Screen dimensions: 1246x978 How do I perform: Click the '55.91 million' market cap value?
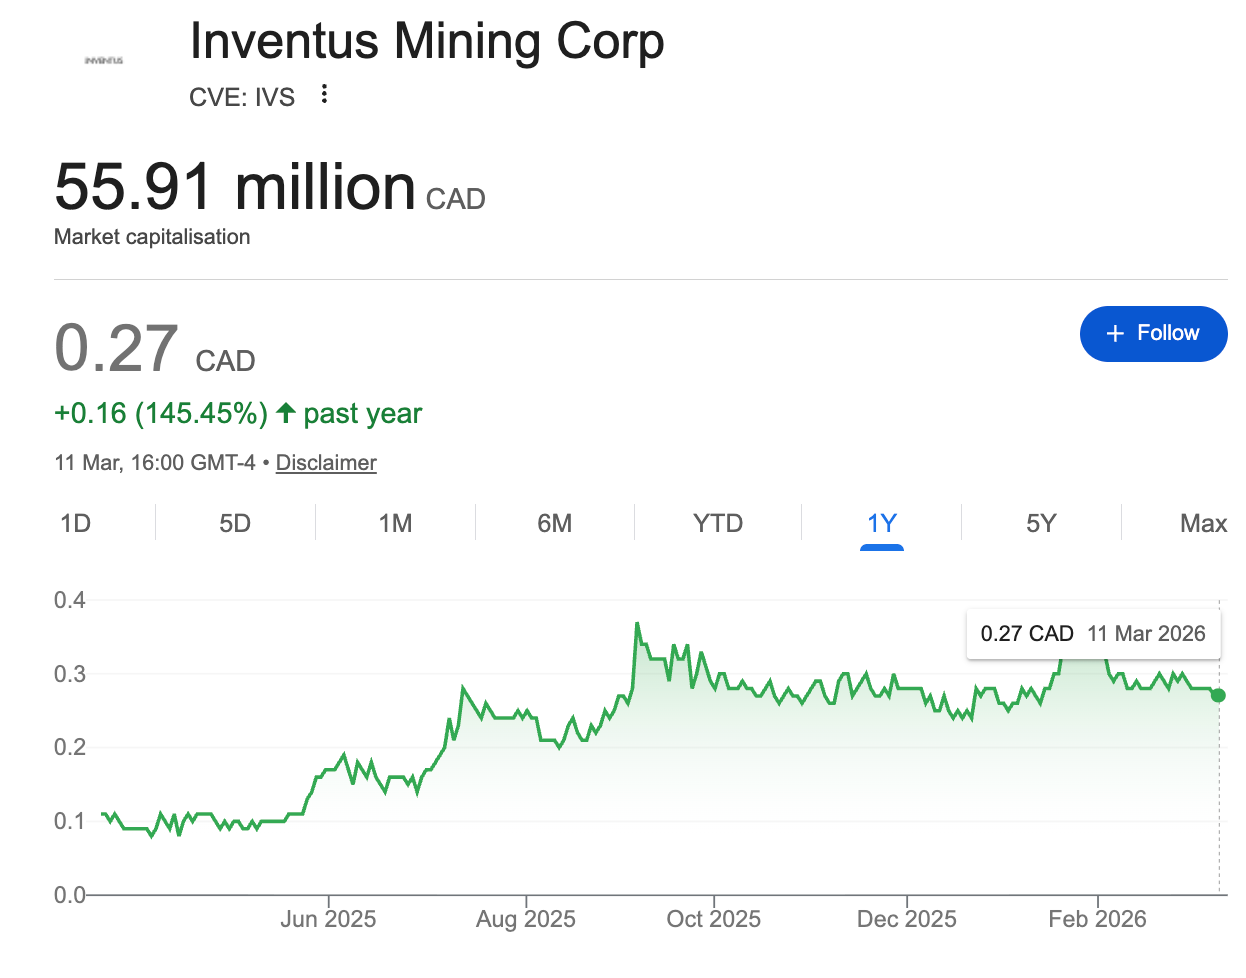[x=235, y=187]
